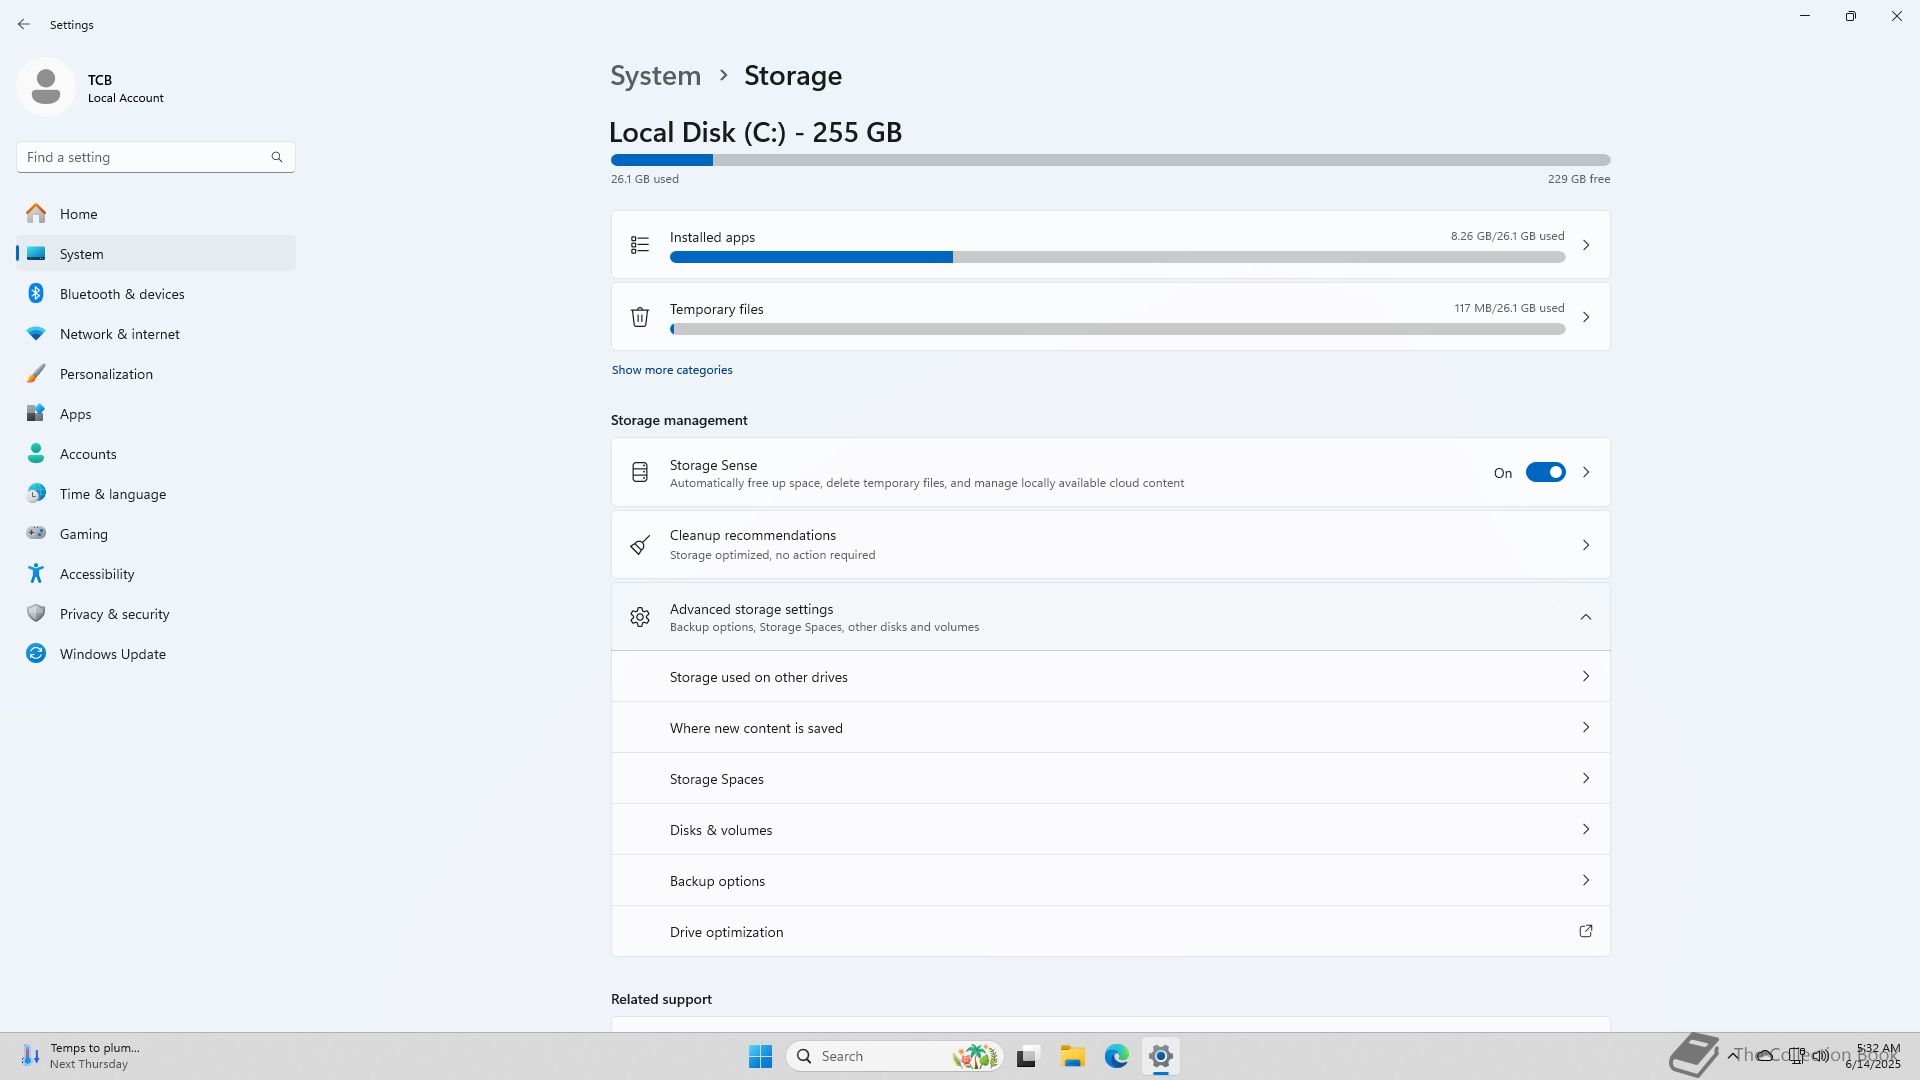
Task: Turn off the Storage Sense toggle
Action: coord(1545,473)
